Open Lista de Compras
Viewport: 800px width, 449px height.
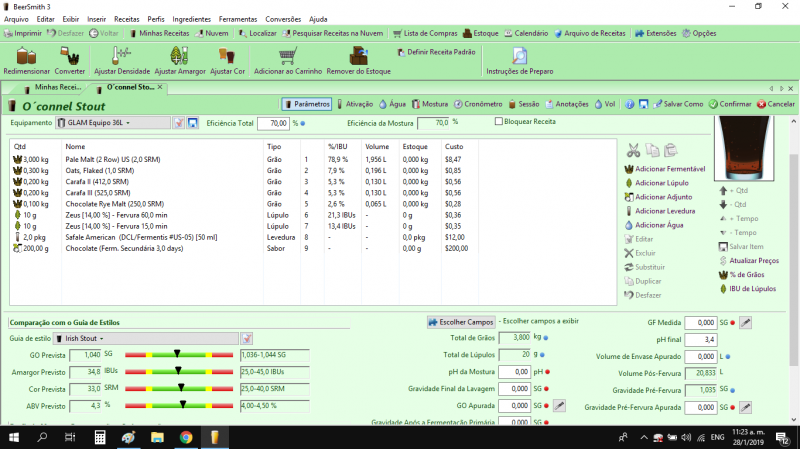[x=425, y=33]
